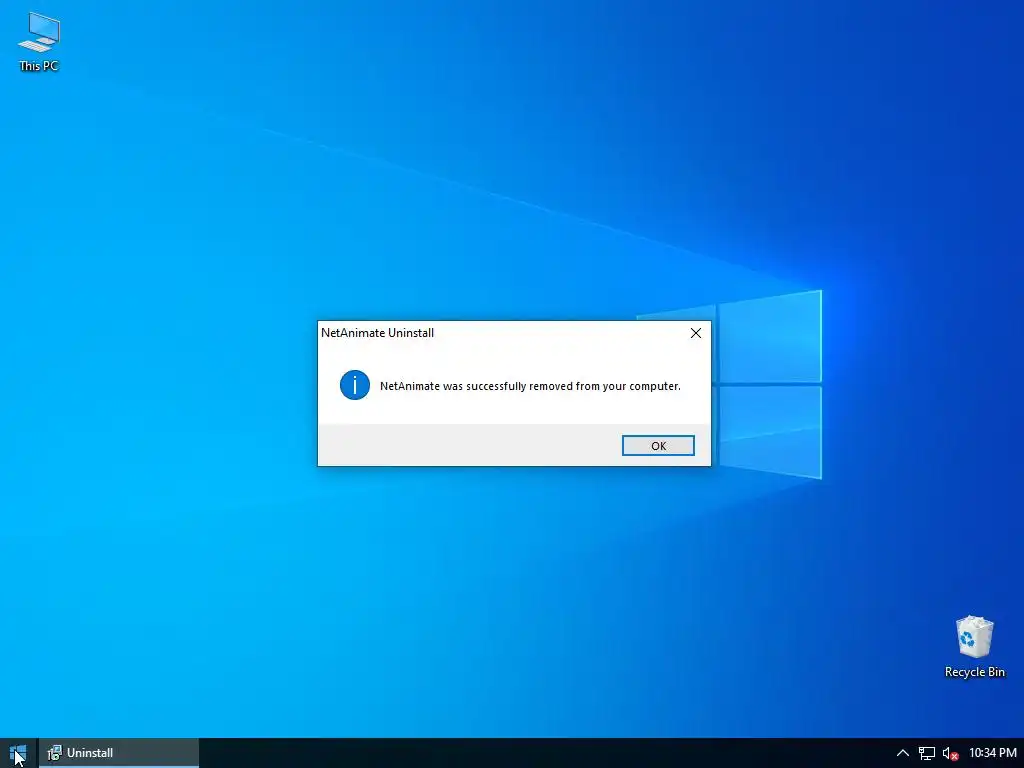This screenshot has height=768, width=1024.
Task: Click the NetAnimate Uninstall title bar text
Action: pyautogui.click(x=377, y=332)
